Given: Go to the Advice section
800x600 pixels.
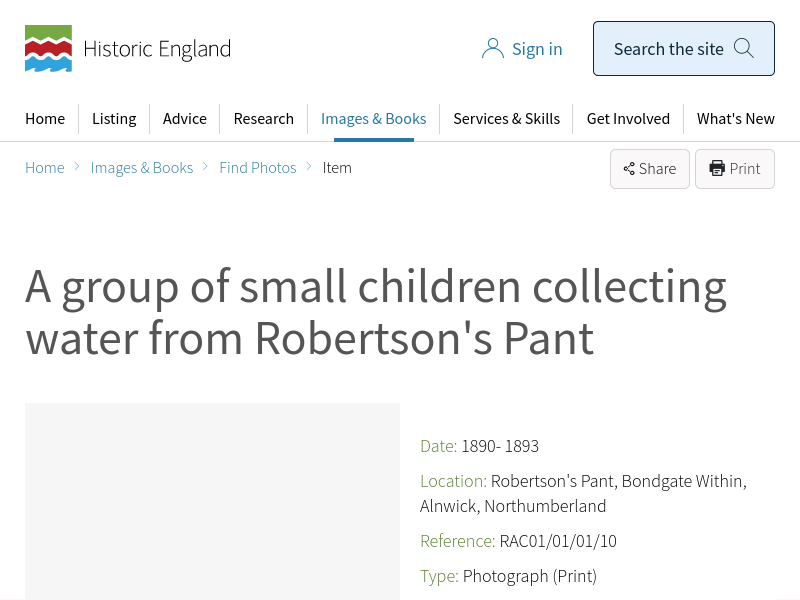Looking at the screenshot, I should (x=185, y=118).
